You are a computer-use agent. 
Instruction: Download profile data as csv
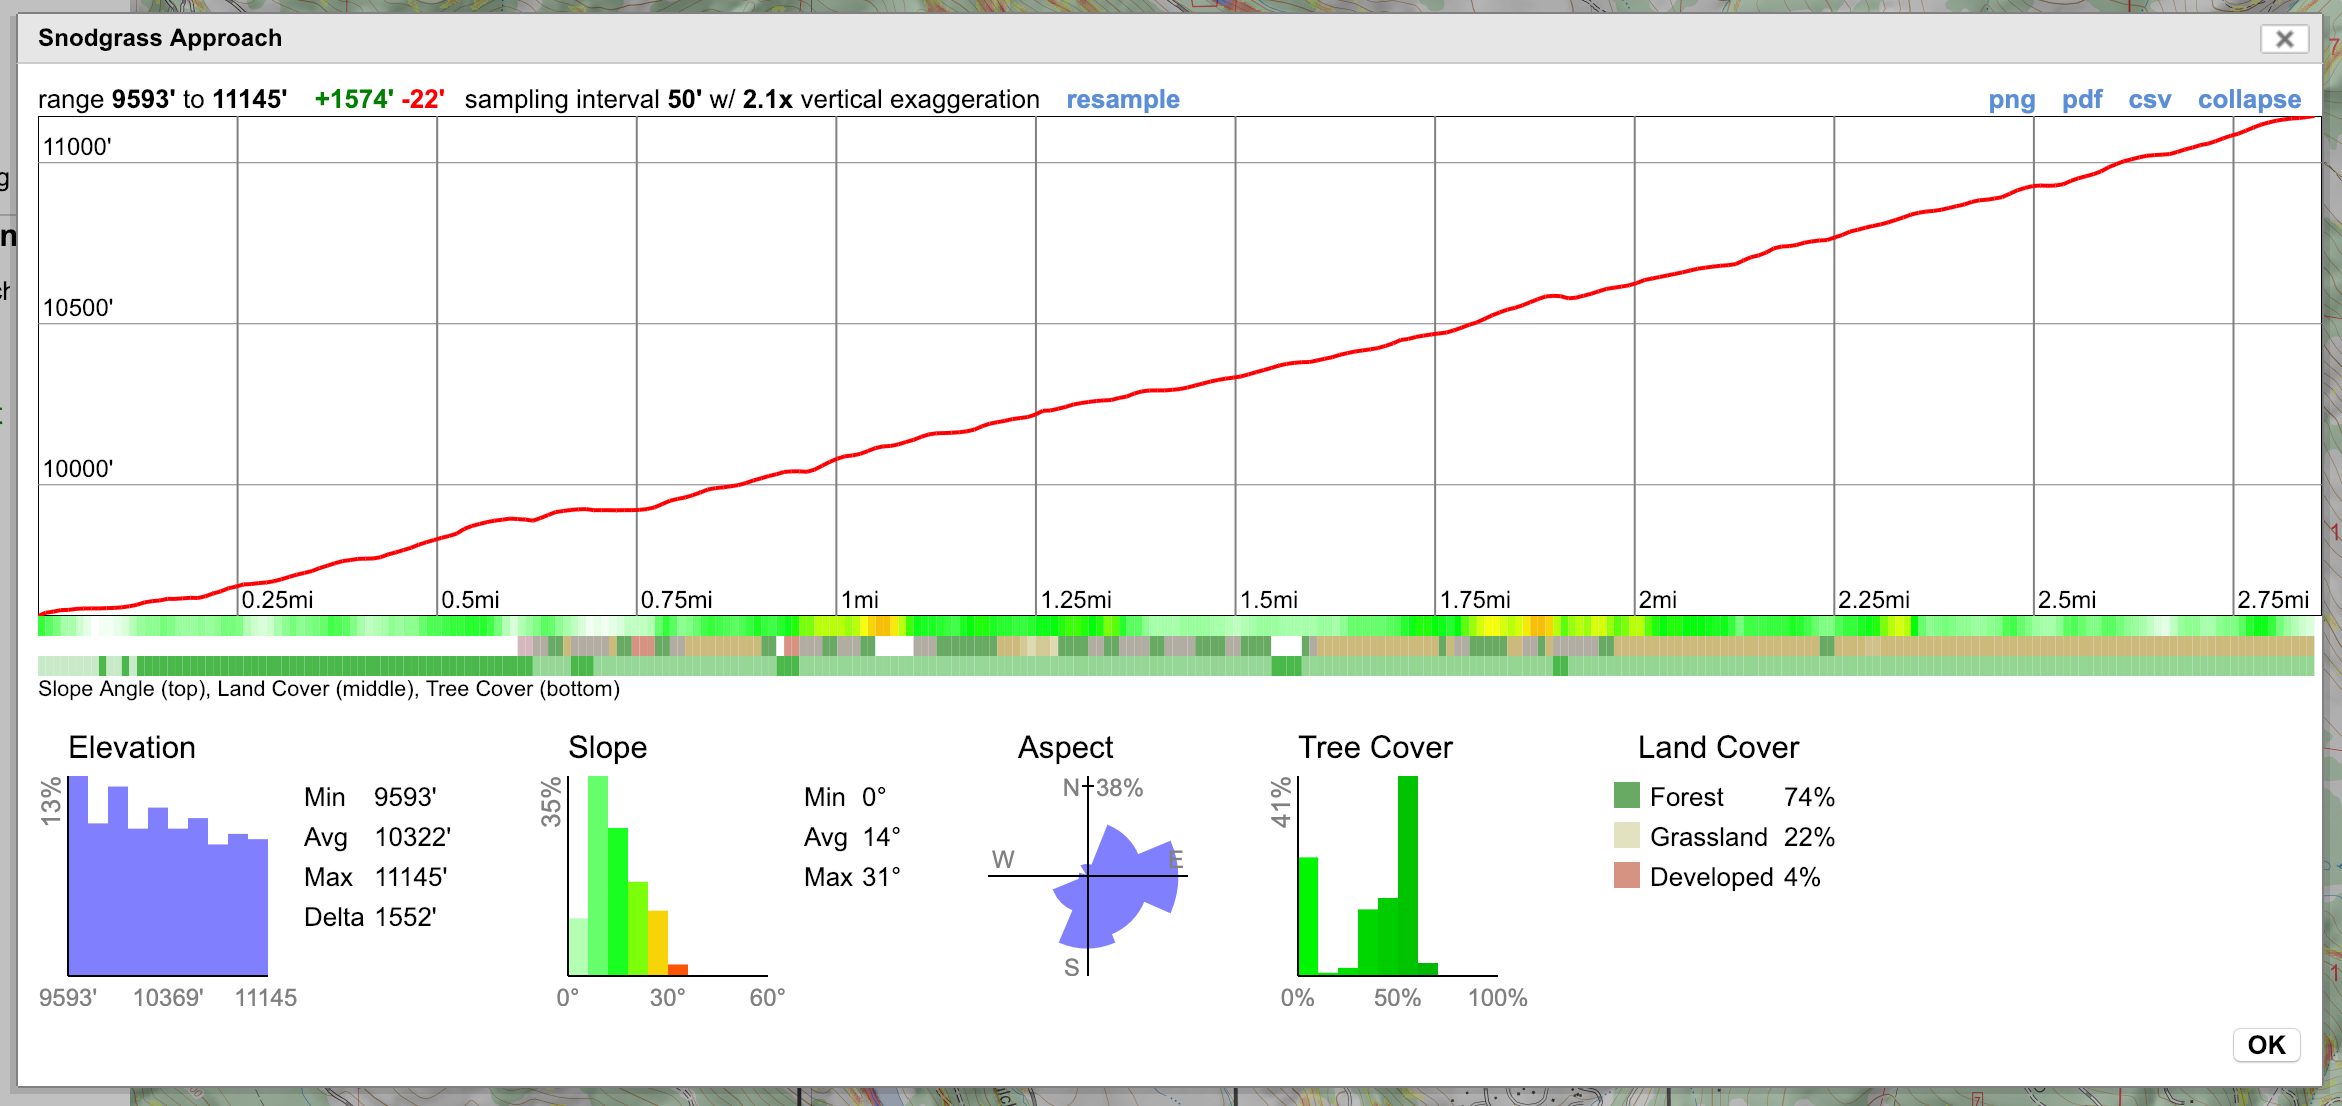(2150, 99)
